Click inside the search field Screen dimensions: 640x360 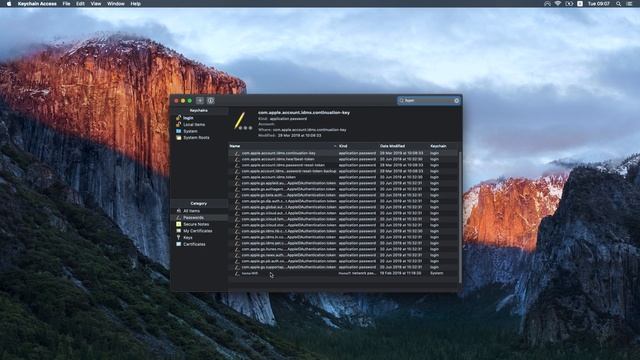tap(429, 100)
